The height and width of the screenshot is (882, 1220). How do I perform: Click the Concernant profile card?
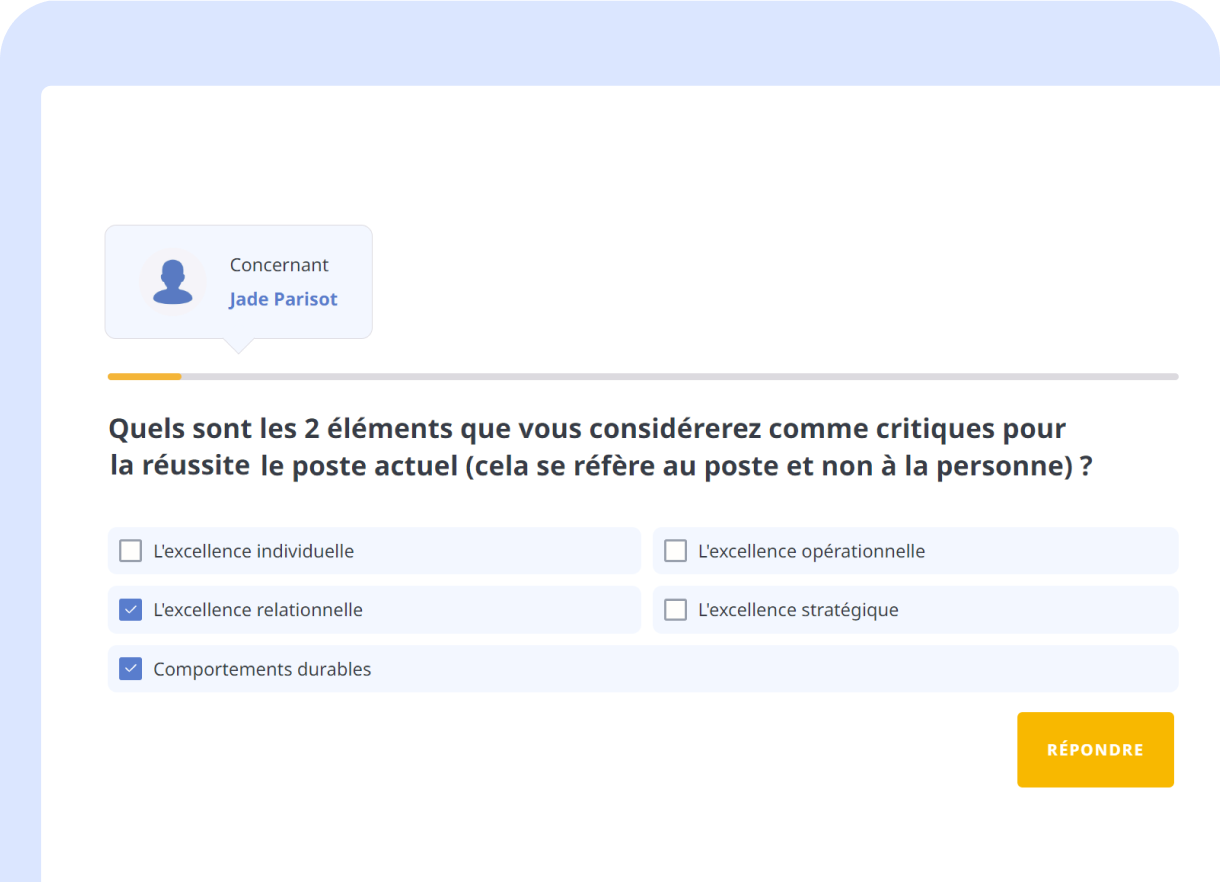[x=238, y=281]
